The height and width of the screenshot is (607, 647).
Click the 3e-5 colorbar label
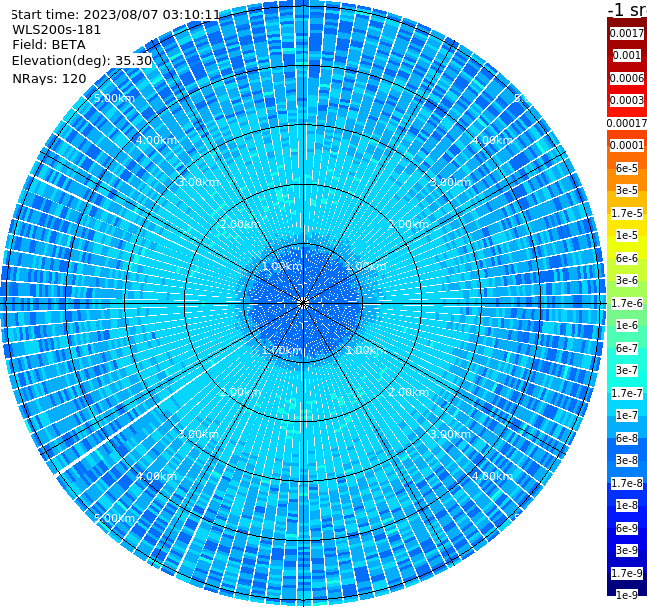627,190
